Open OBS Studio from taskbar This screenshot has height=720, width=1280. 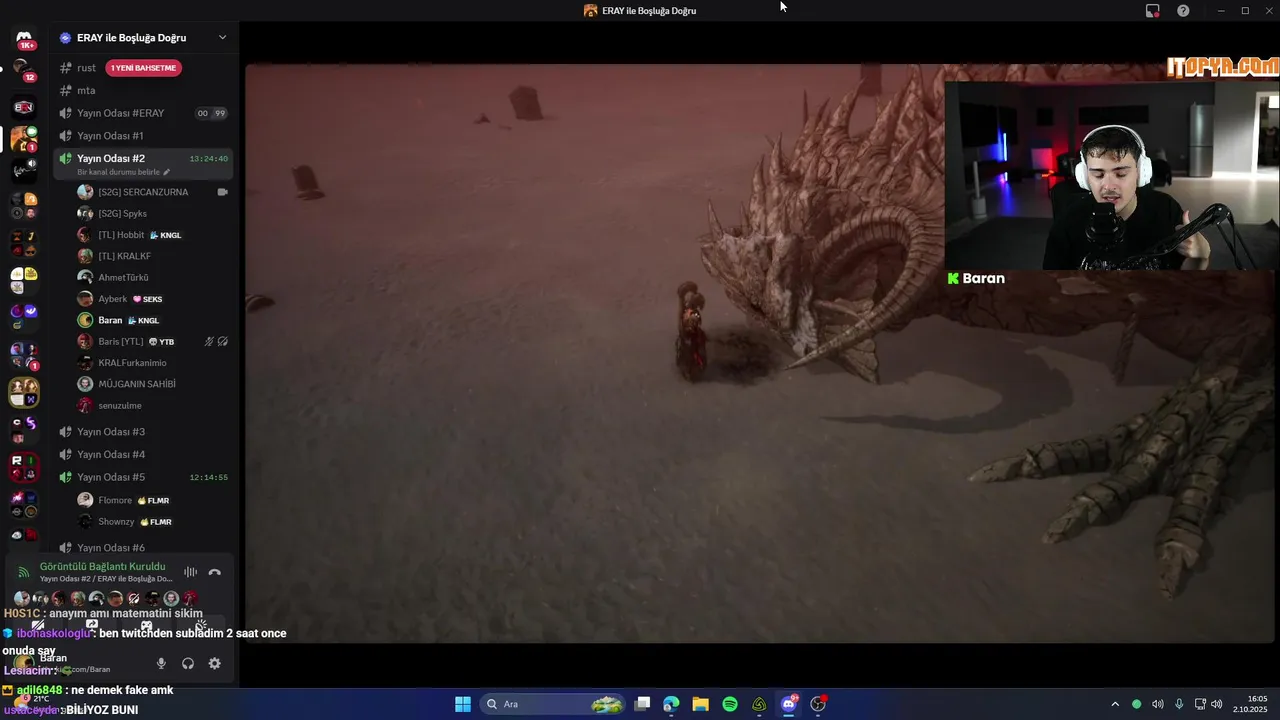pos(818,704)
